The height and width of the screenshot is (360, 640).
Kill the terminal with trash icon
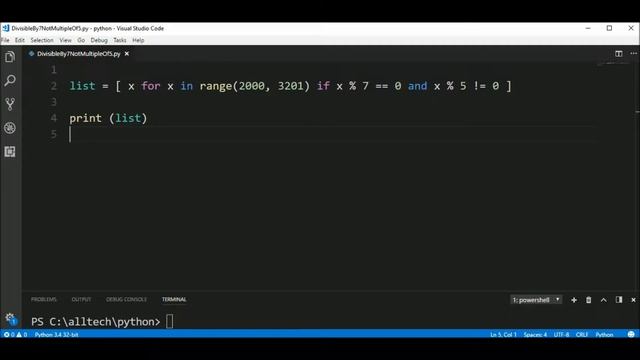[x=589, y=300]
